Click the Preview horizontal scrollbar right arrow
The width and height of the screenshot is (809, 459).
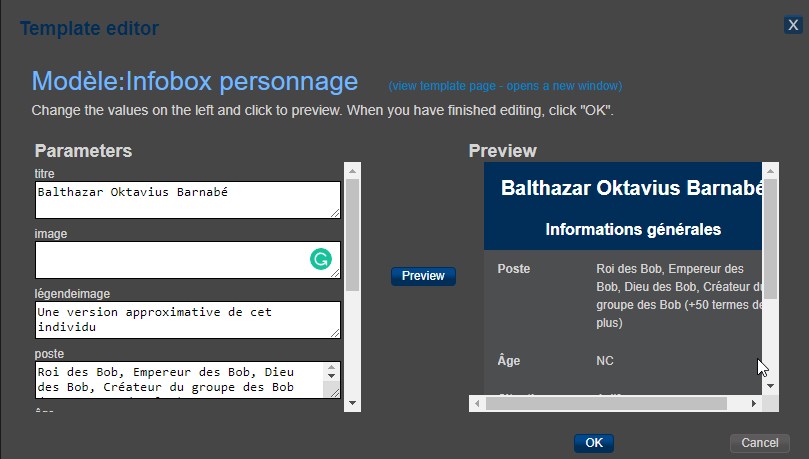click(x=754, y=403)
